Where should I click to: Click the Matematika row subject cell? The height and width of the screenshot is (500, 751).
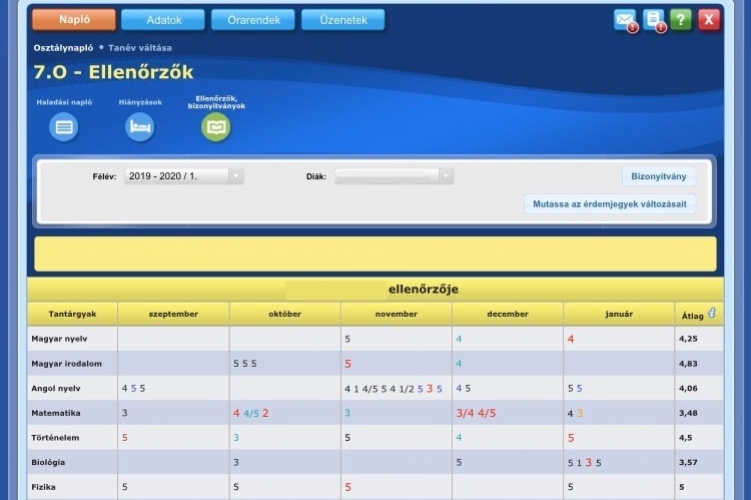coord(72,412)
